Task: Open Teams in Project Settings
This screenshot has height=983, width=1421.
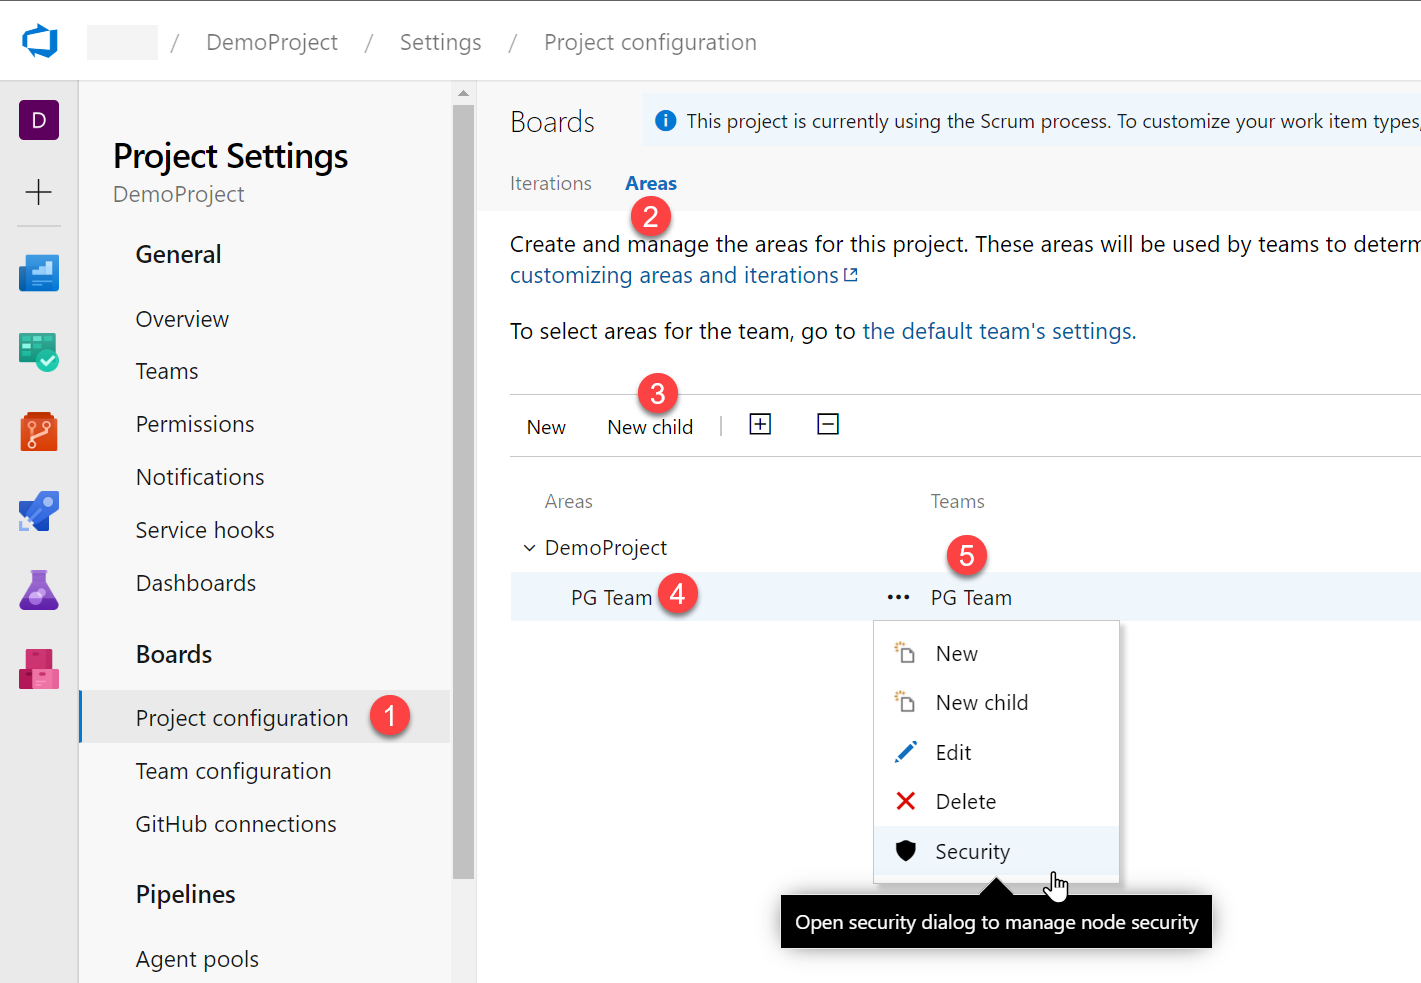Action: [x=167, y=371]
